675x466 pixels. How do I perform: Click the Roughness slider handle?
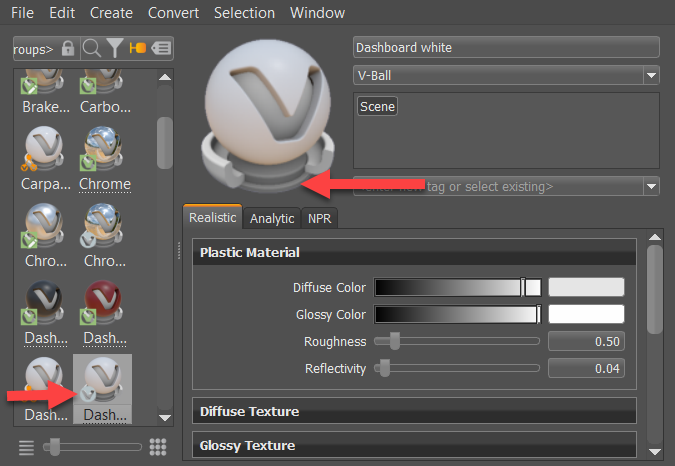tap(394, 341)
